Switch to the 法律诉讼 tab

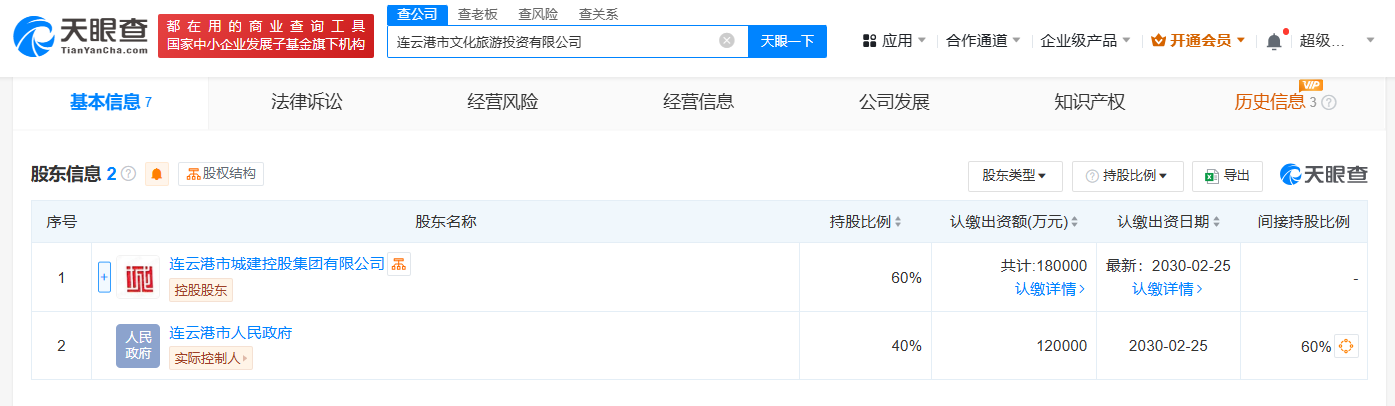307,102
